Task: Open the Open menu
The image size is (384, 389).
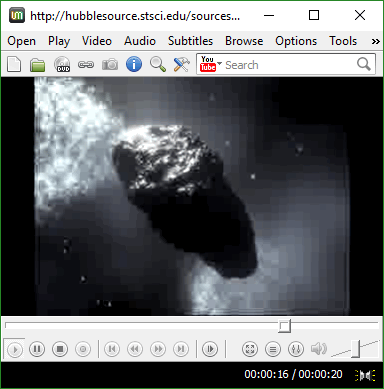Action: coord(22,41)
